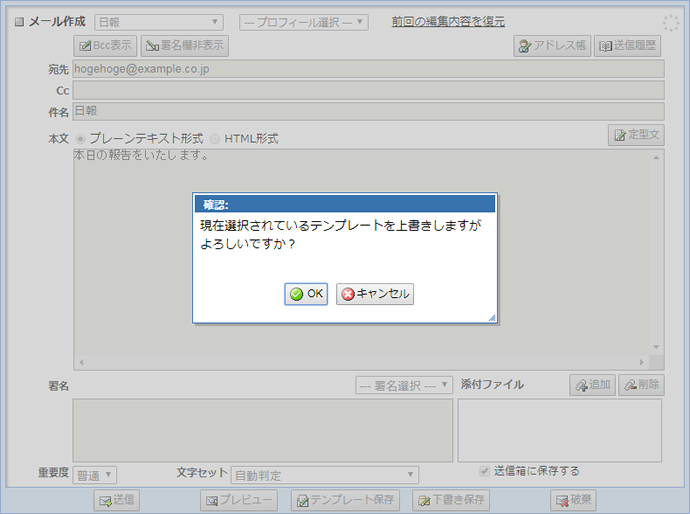This screenshot has height=514, width=690.
Task: Click the プレビュー icon
Action: click(x=212, y=501)
